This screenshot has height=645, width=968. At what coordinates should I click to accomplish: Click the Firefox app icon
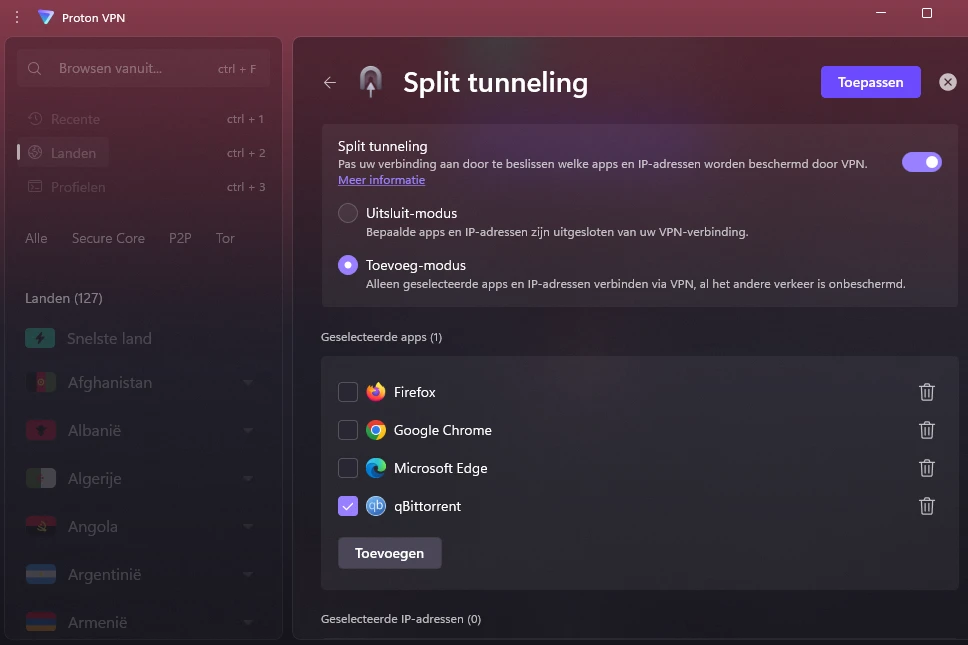coord(375,392)
